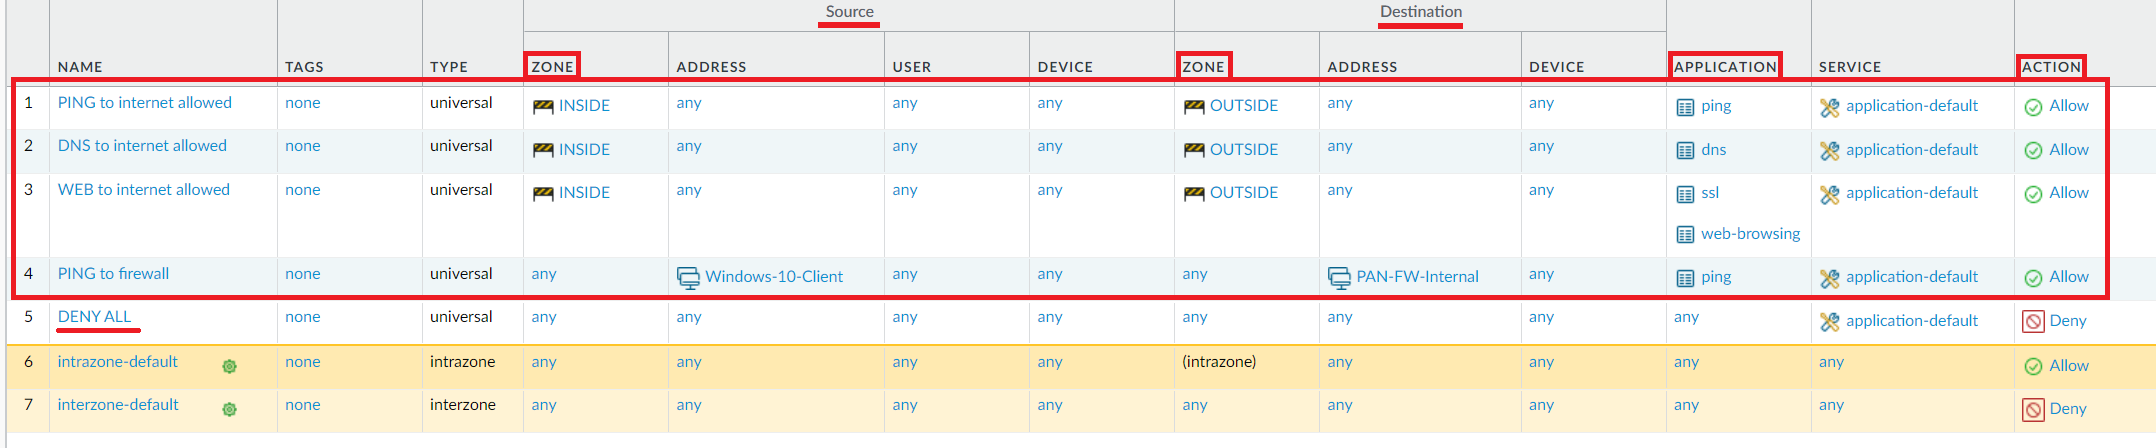
Task: Click service tools icon in WEB rule
Action: coord(1830,194)
